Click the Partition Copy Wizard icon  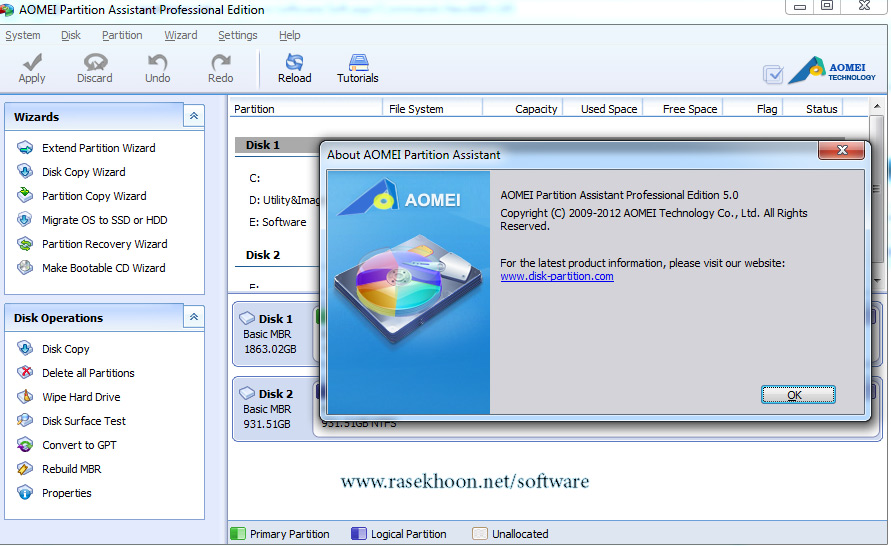tap(25, 195)
